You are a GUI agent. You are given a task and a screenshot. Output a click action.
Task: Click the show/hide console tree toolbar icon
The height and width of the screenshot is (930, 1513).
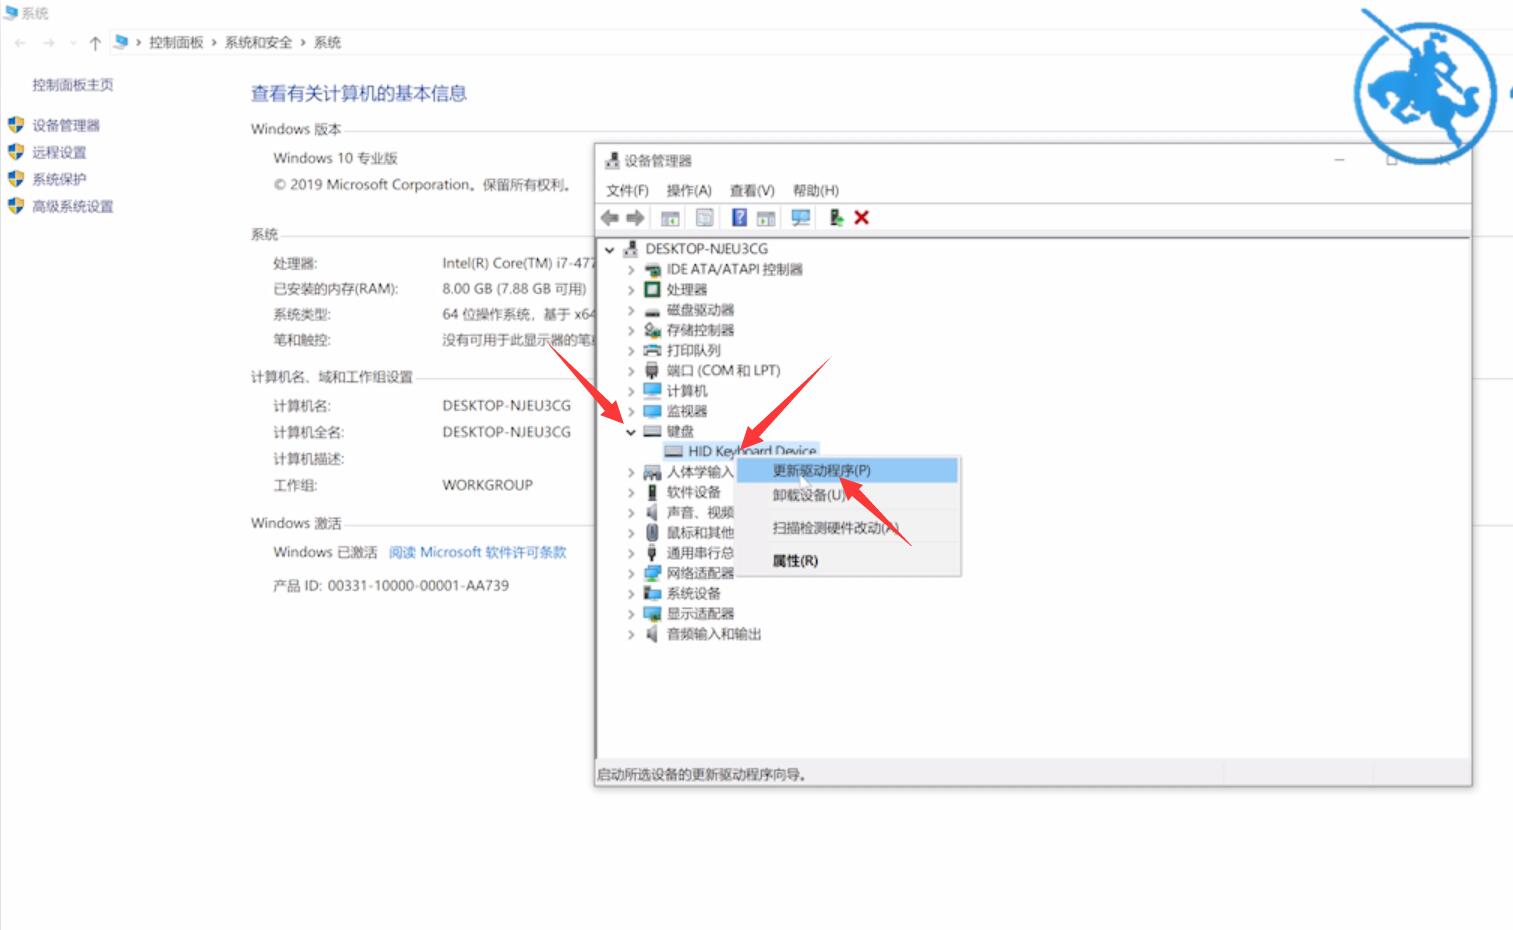(670, 218)
